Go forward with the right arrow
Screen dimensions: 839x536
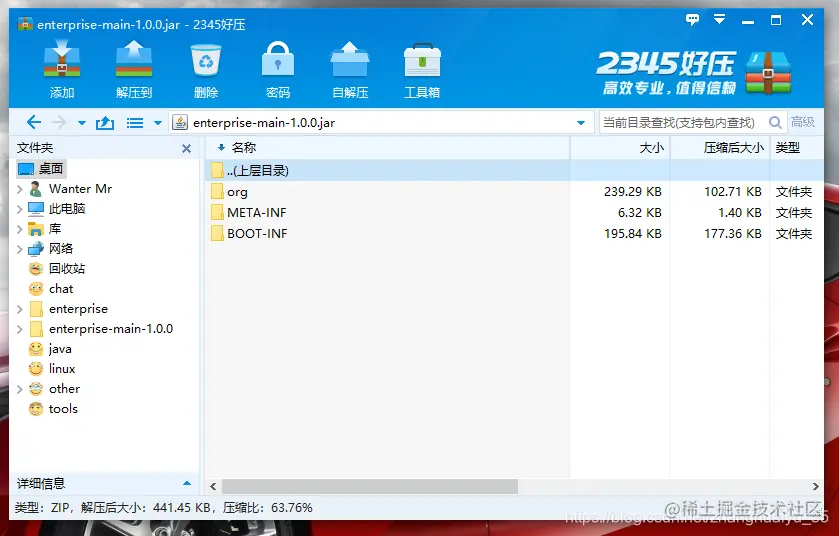point(59,122)
